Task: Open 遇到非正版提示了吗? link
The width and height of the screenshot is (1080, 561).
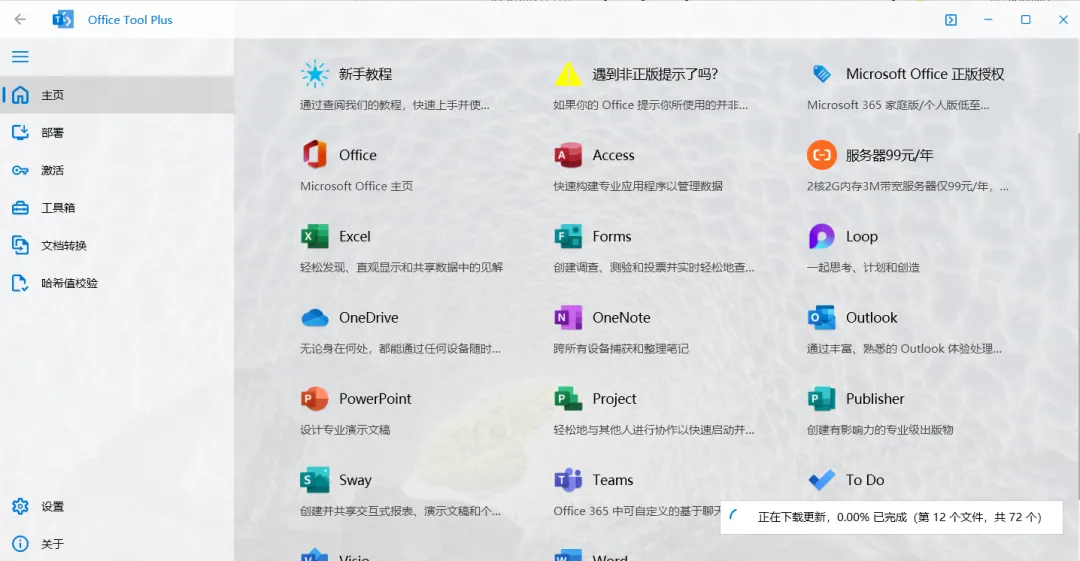Action: tap(655, 74)
